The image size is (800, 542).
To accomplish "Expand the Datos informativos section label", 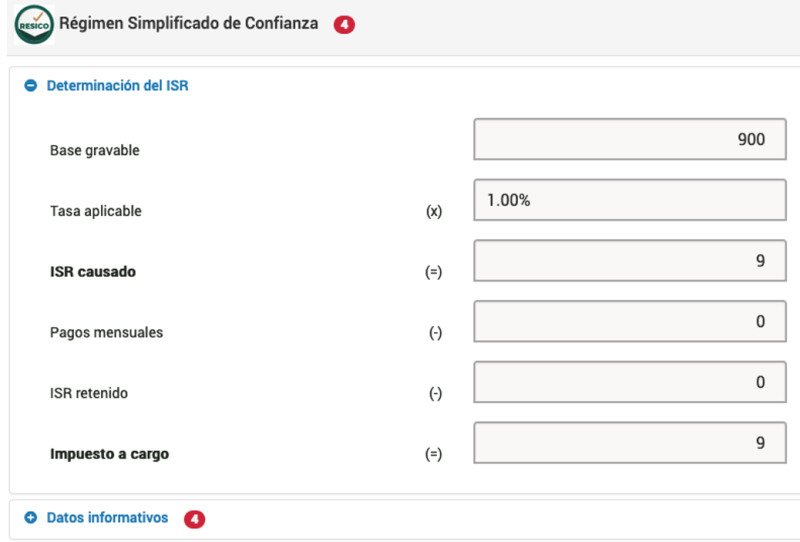I will [x=107, y=518].
